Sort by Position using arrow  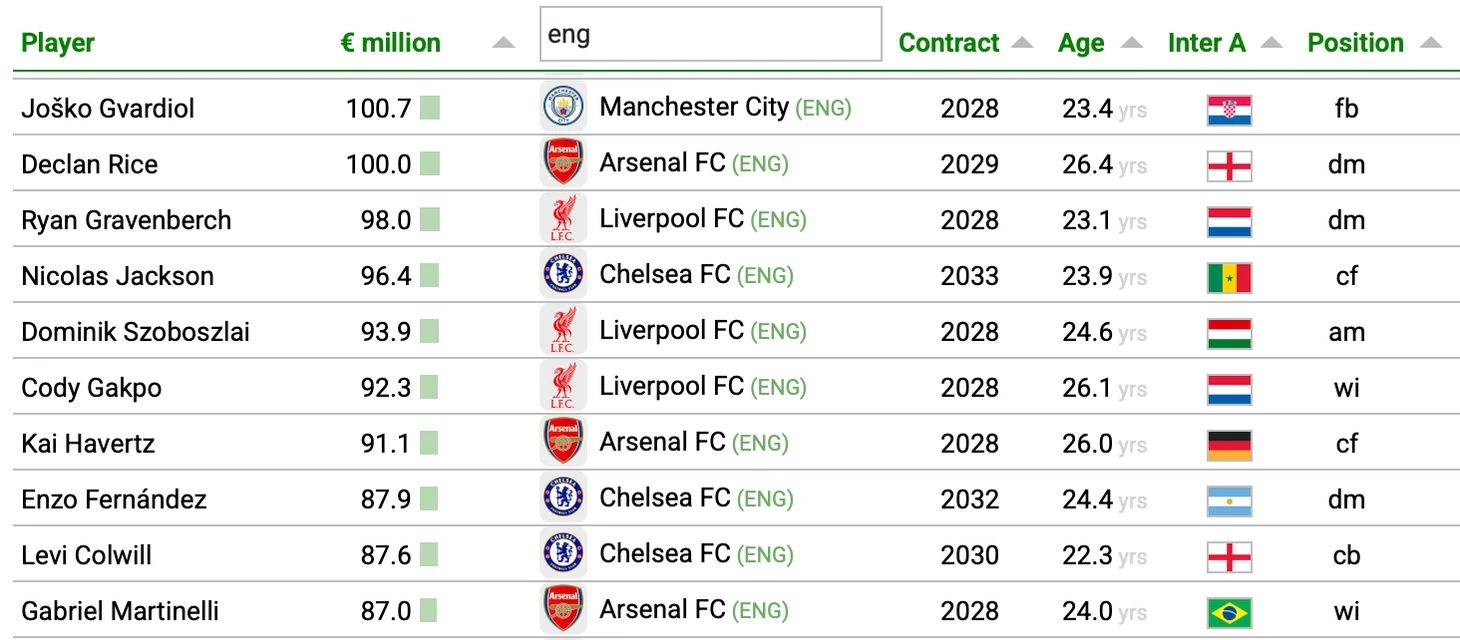point(1431,43)
